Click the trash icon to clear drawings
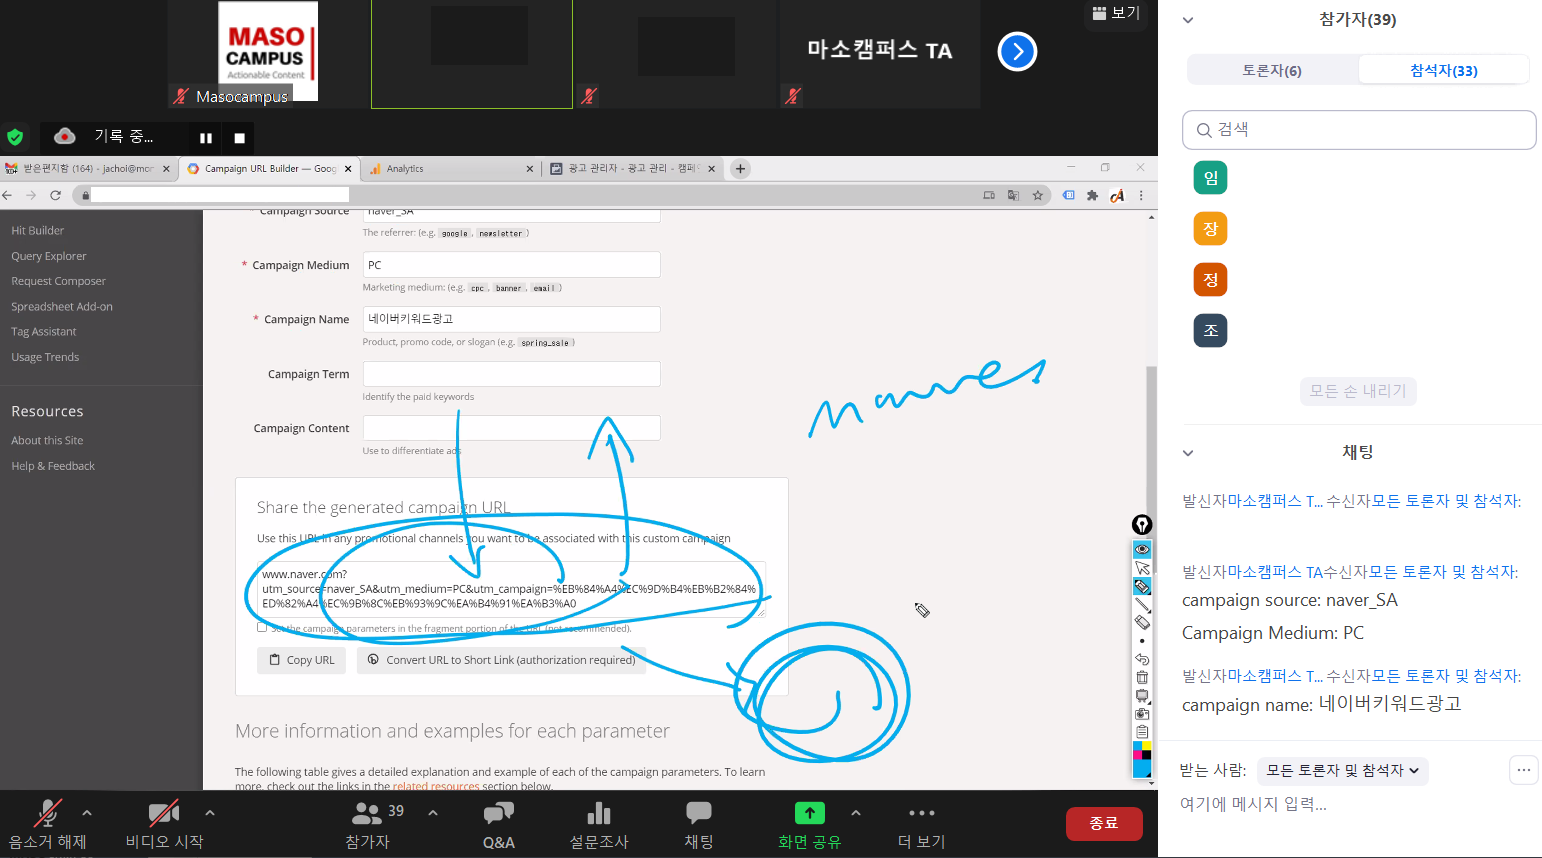Screen dimensions: 1542x858 1142,677
